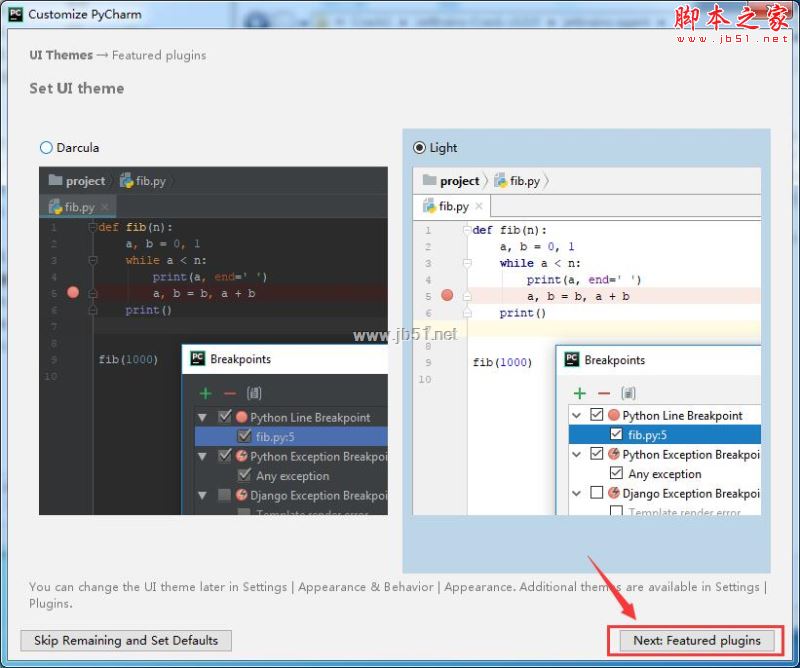Click the PyCharm logo in the title bar
800x668 pixels.
pos(14,14)
